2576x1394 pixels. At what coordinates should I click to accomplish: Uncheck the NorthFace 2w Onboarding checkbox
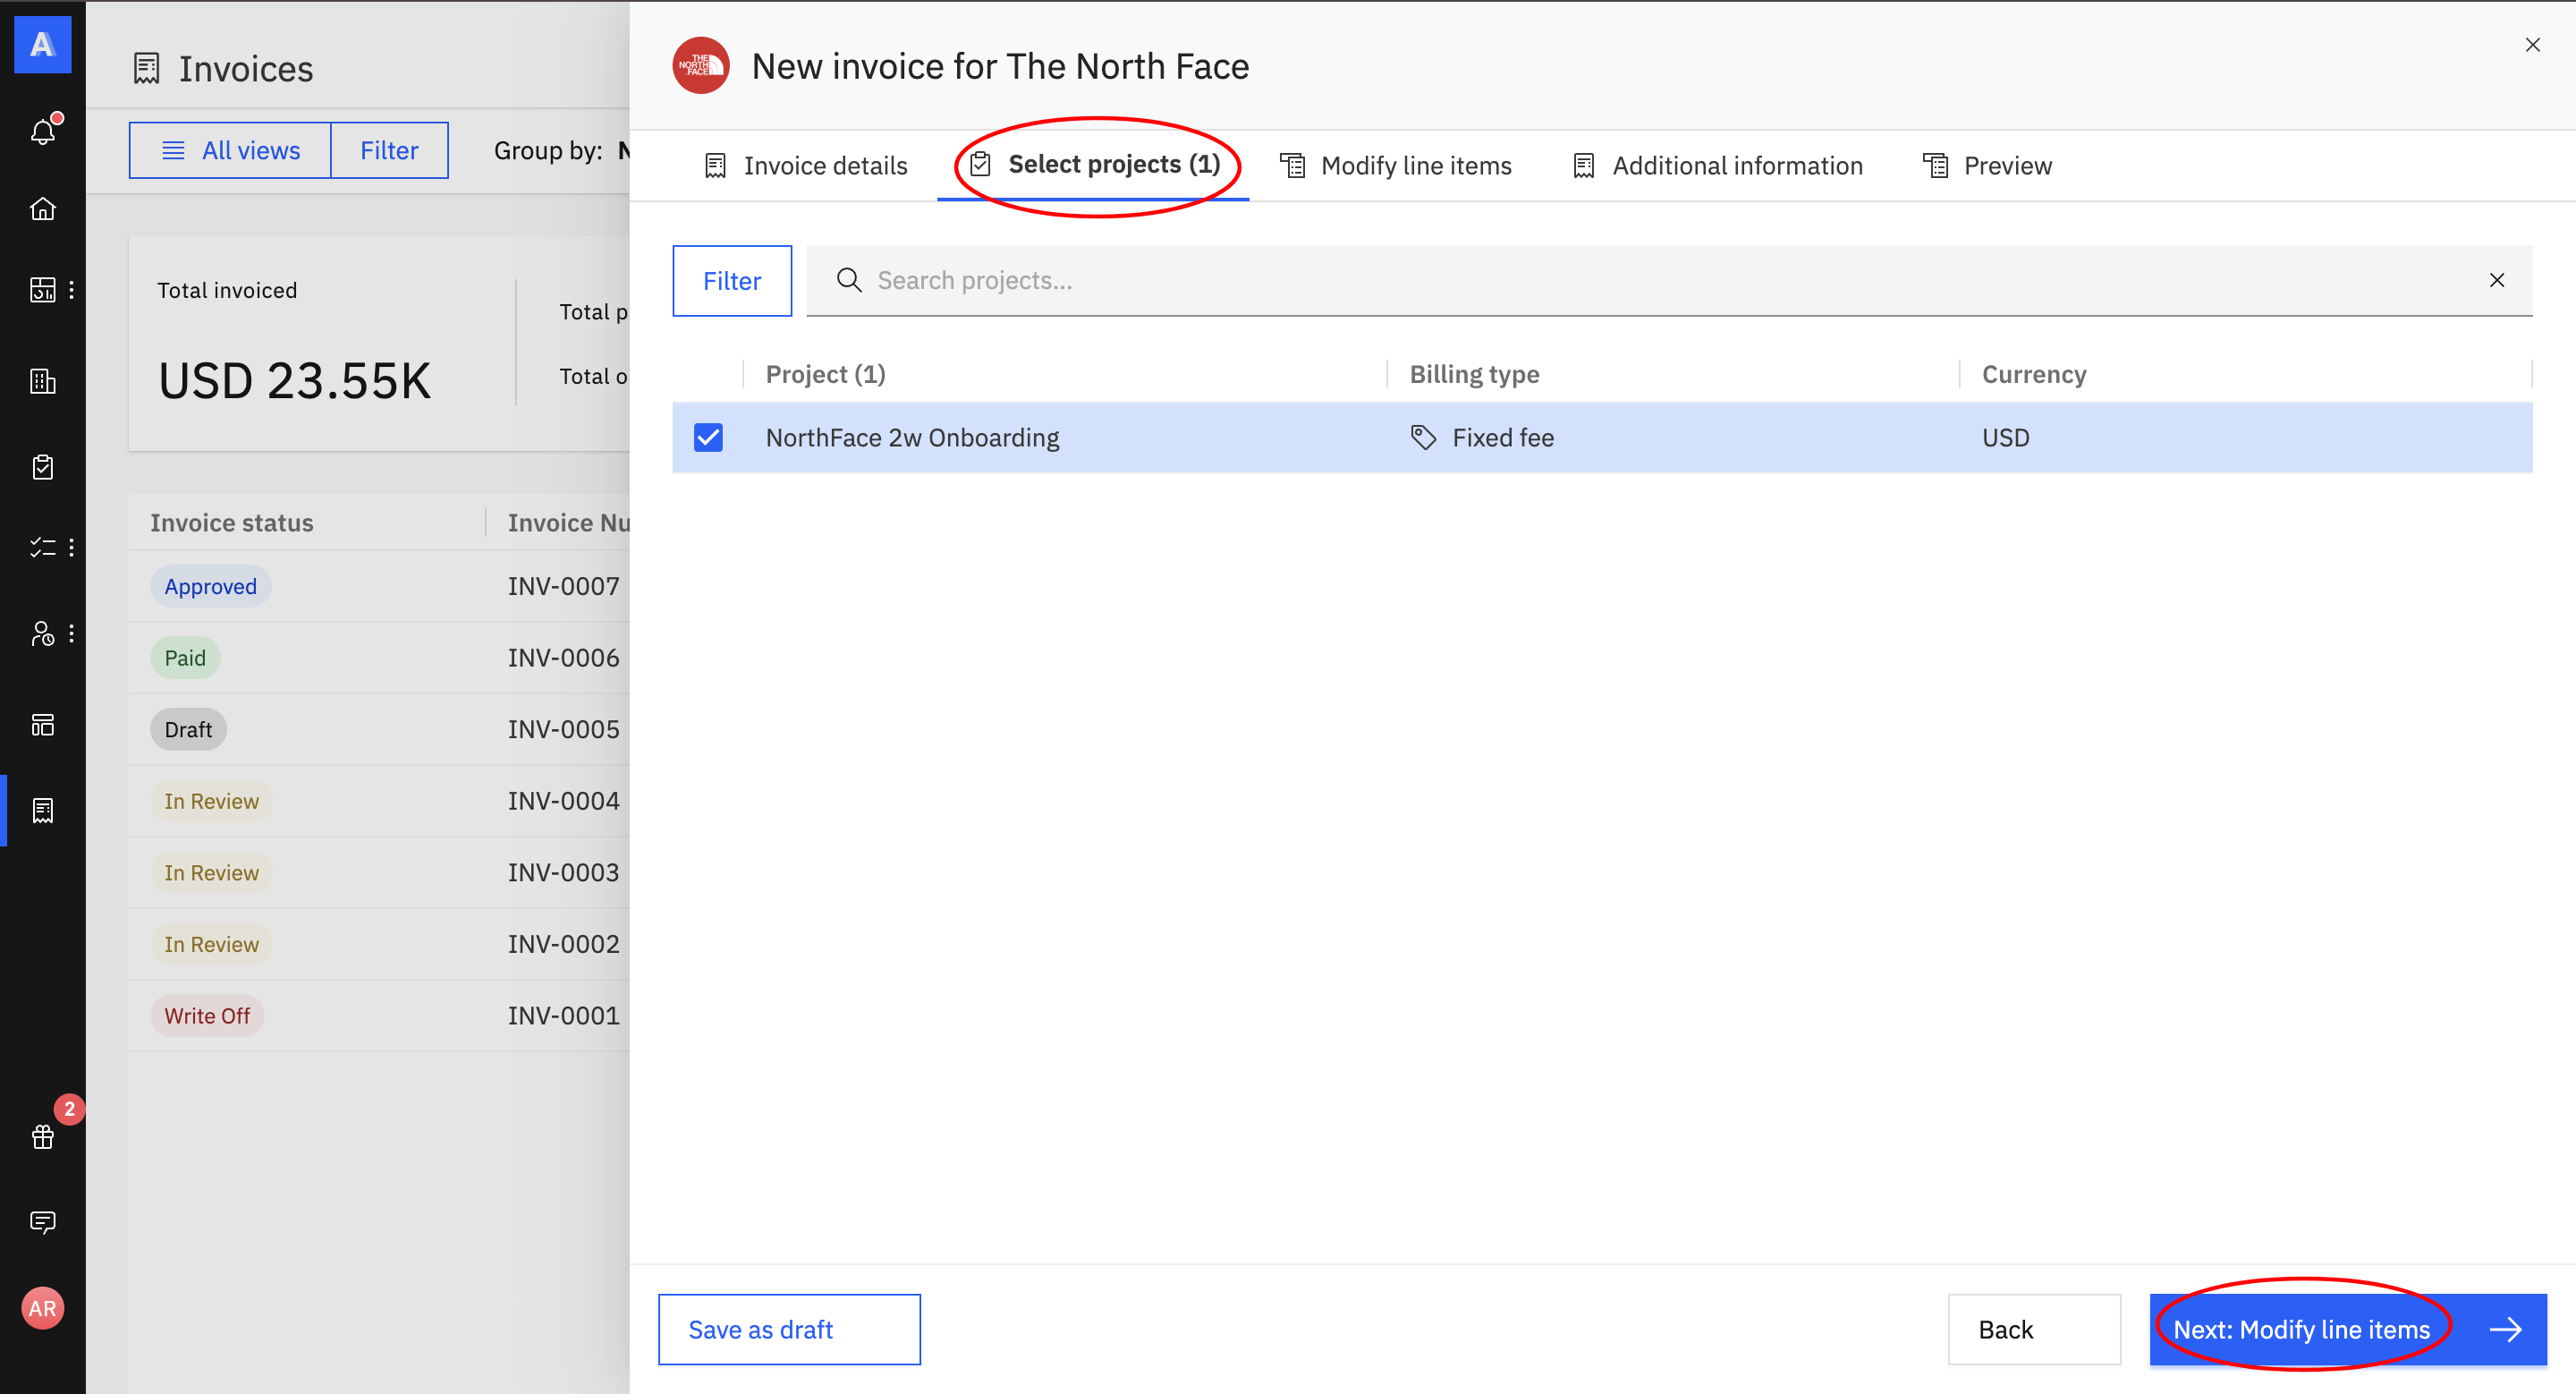[x=708, y=437]
